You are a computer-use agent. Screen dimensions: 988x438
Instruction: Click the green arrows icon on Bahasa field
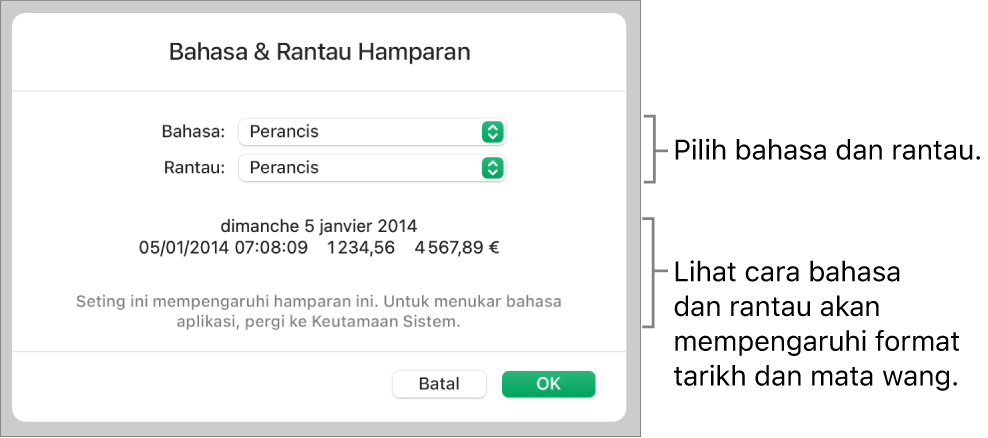[x=491, y=131]
